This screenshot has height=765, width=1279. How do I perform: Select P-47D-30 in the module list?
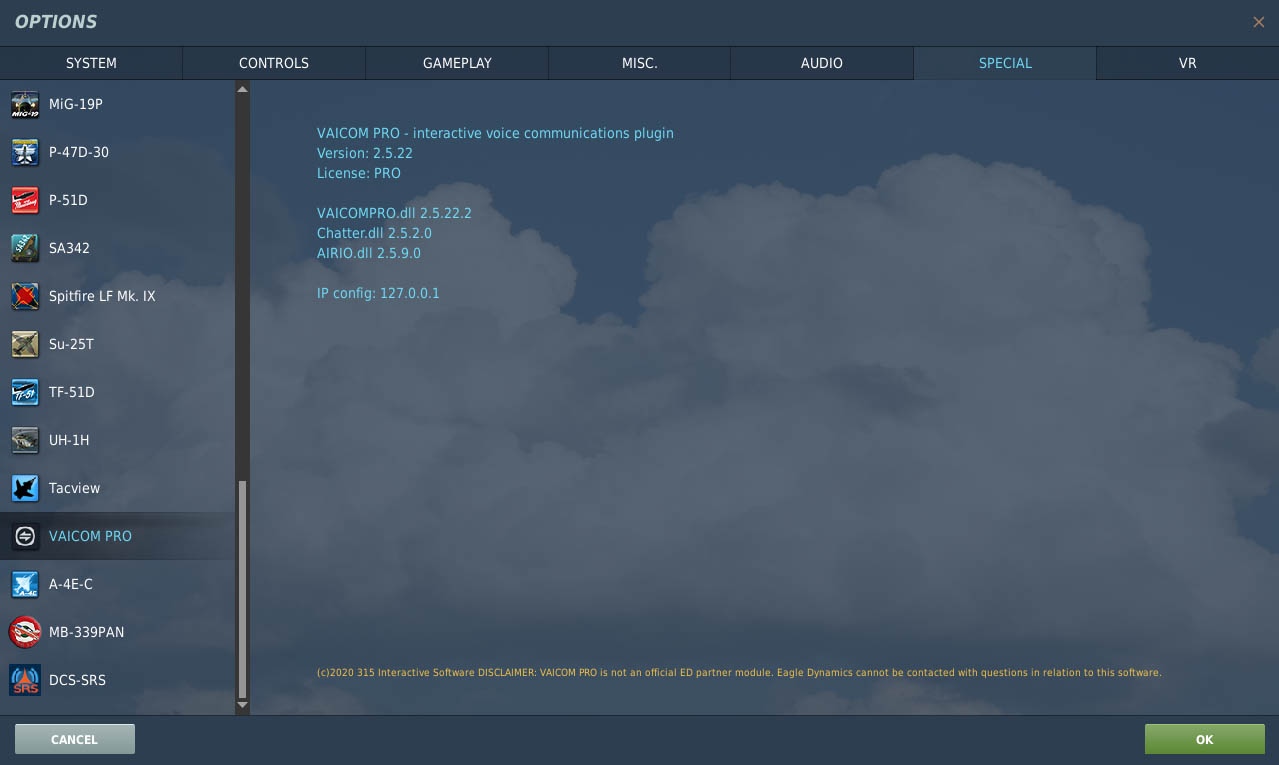point(118,152)
